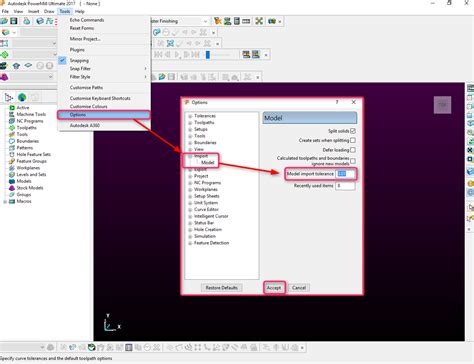The image size is (474, 364).
Task: Select Model under Import in Options tree
Action: pyautogui.click(x=207, y=163)
